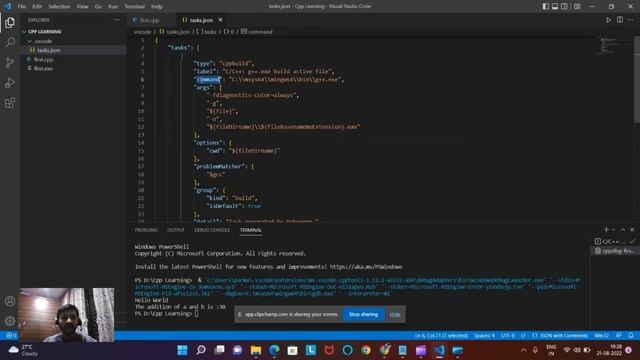Run the file with play button
Viewport: 640px width, 360px height.
(x=608, y=20)
